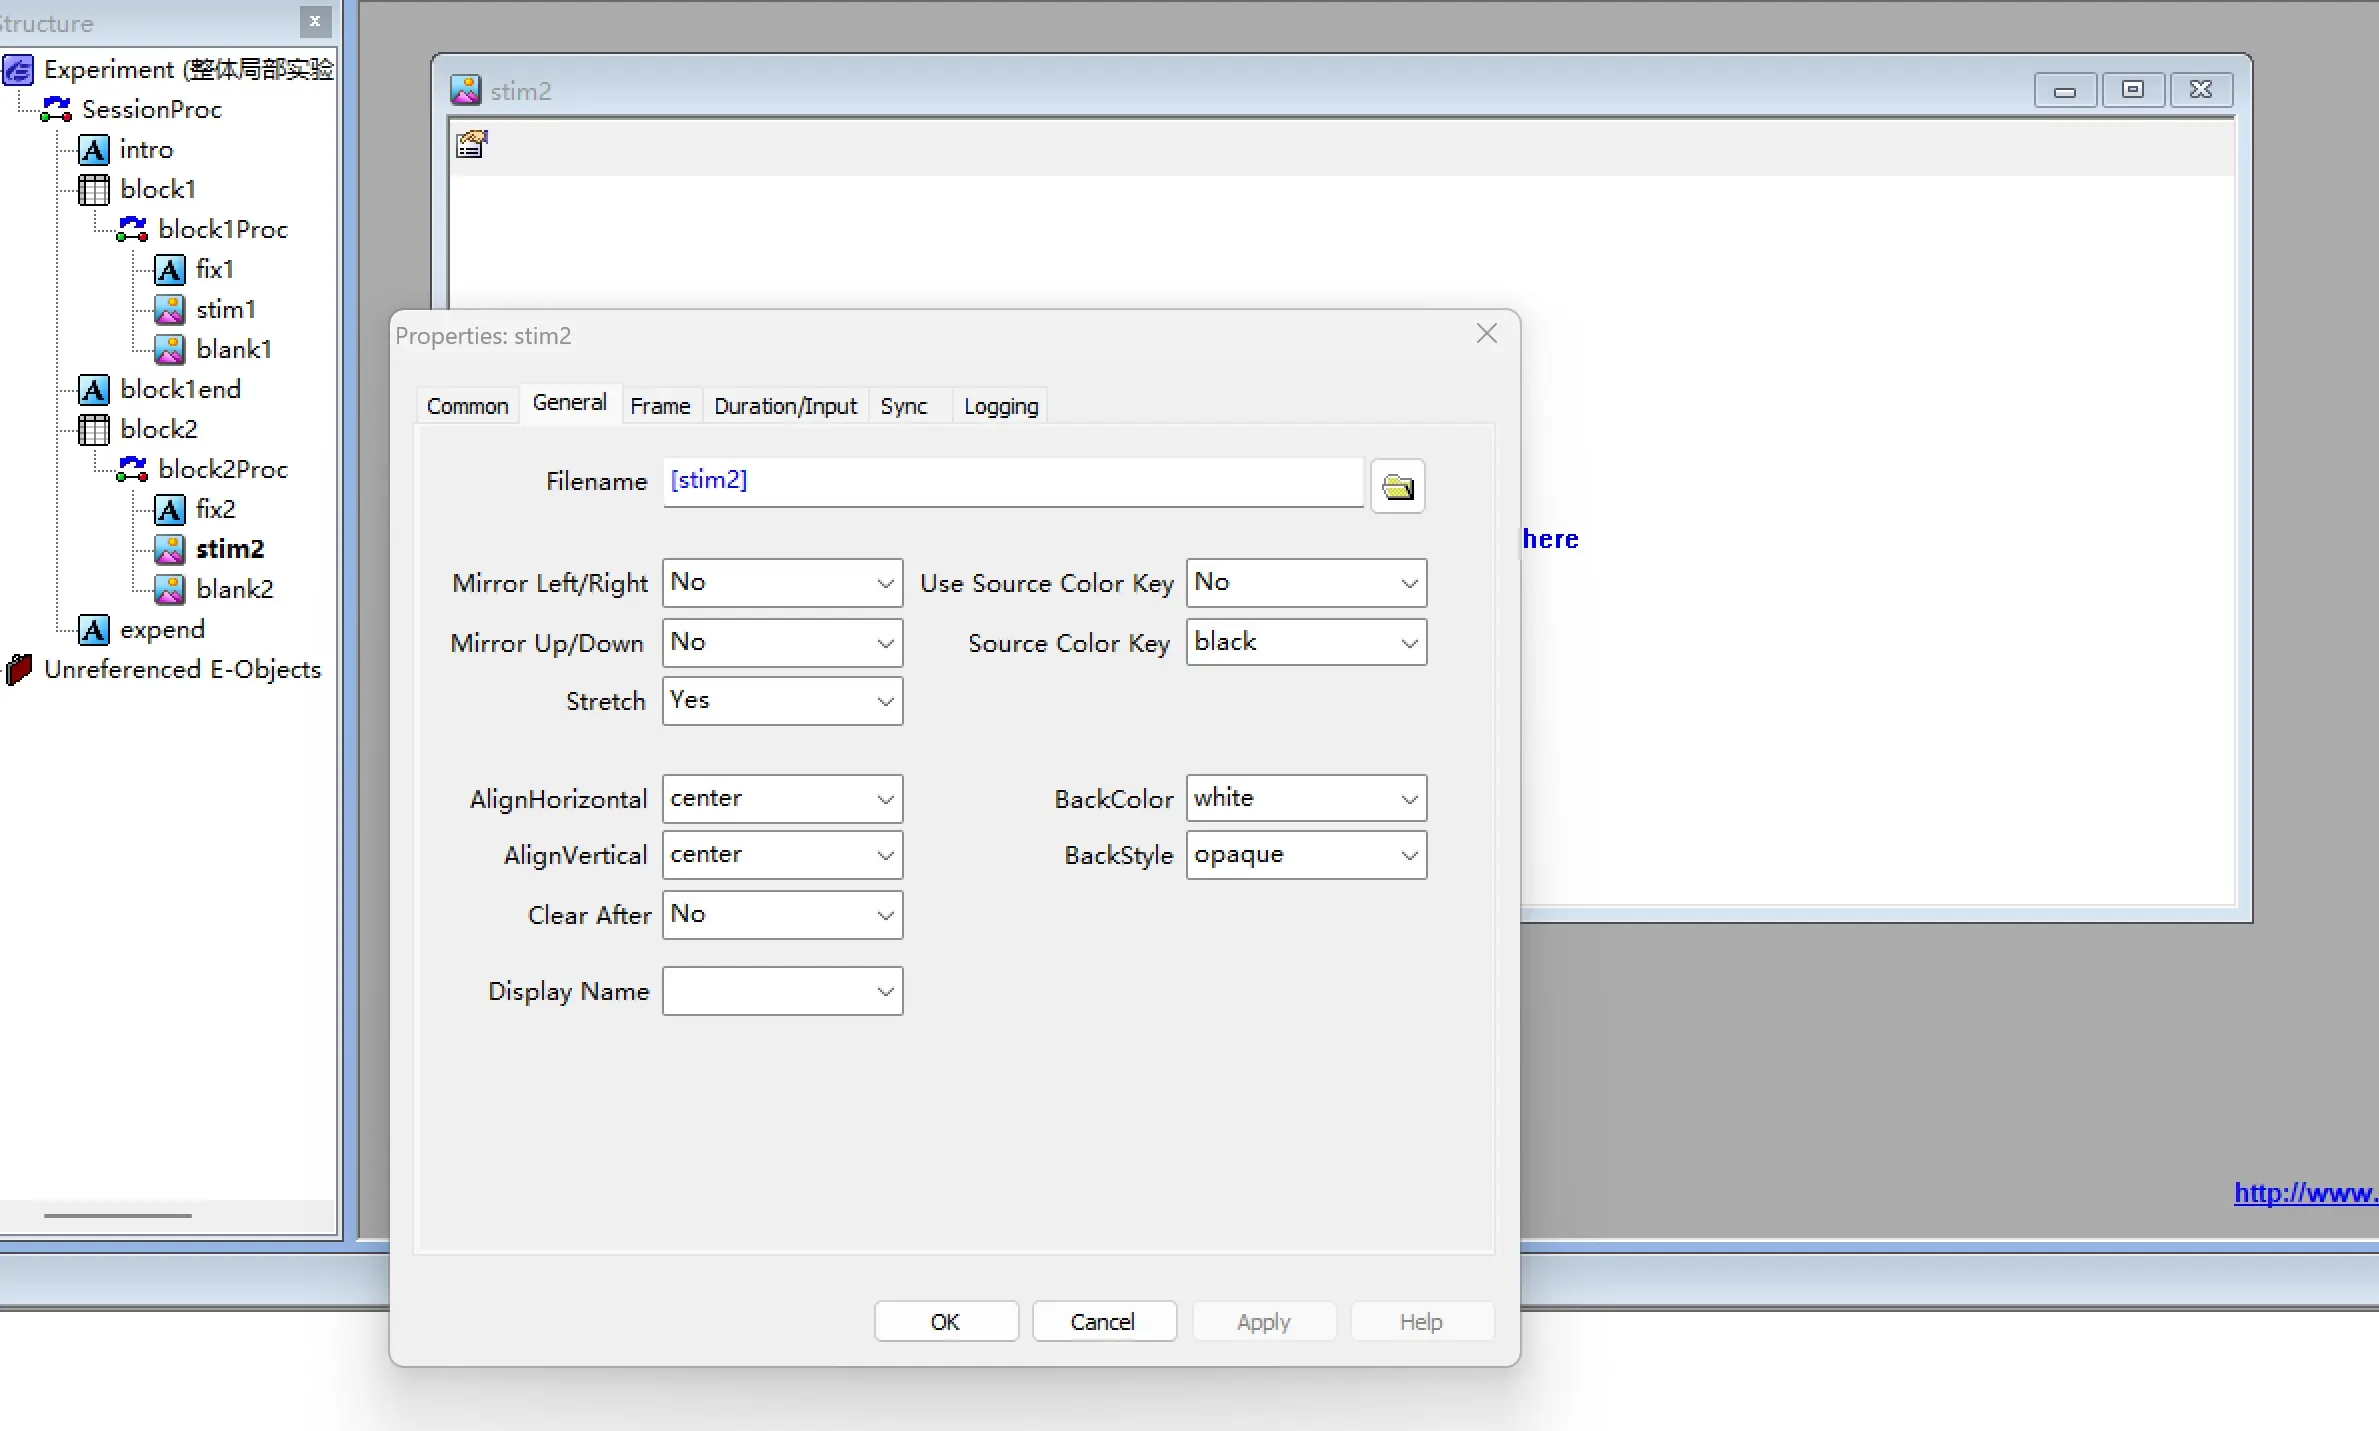Open the stim2 property pages icon
Screen dimensions: 2379x1431
(471, 145)
